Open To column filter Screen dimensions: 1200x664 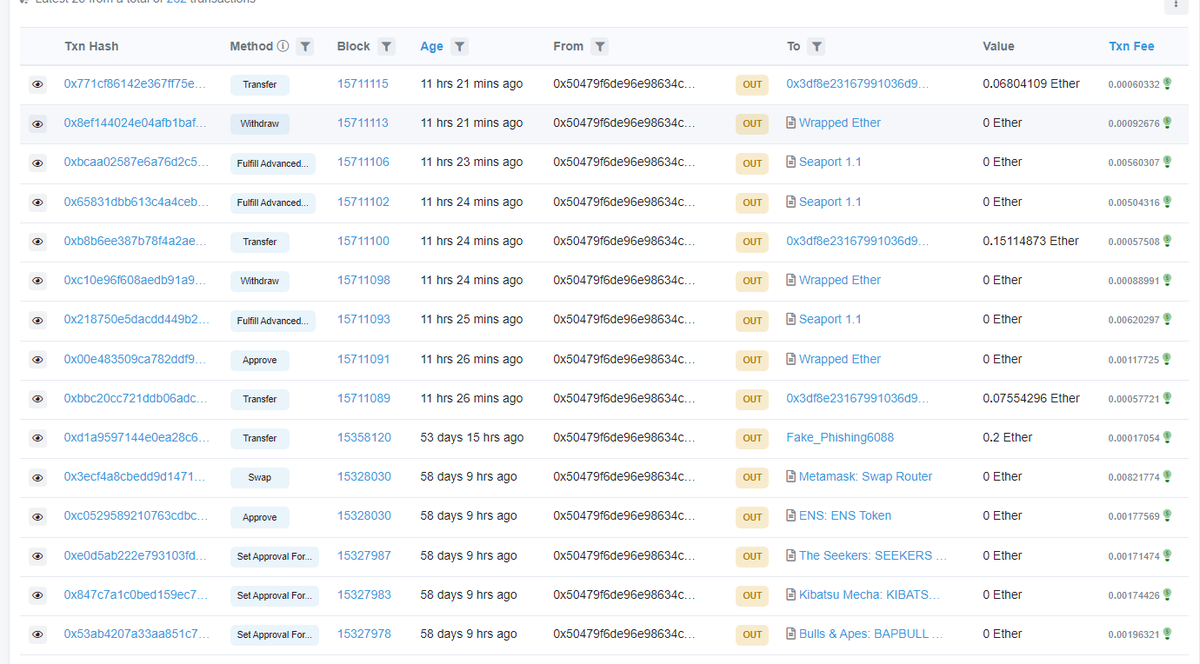pyautogui.click(x=816, y=47)
